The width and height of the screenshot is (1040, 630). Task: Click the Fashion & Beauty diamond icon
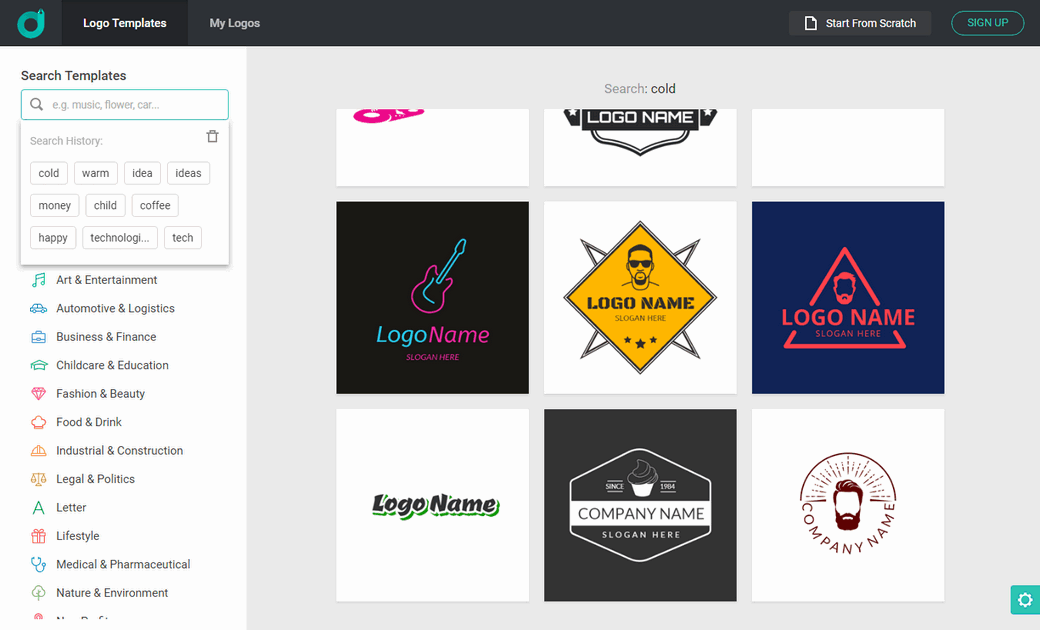click(x=39, y=394)
